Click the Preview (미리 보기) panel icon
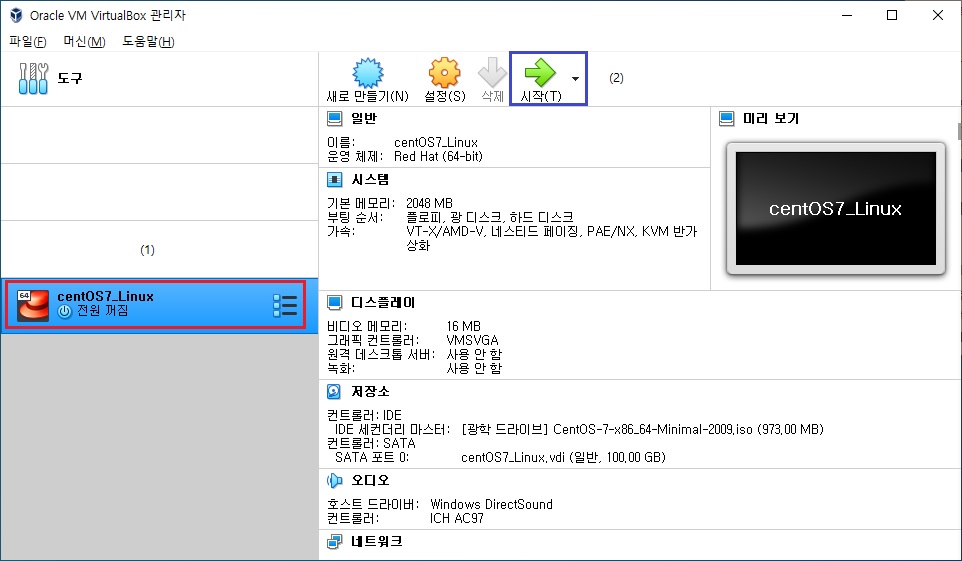The height and width of the screenshot is (561, 962). [x=726, y=118]
